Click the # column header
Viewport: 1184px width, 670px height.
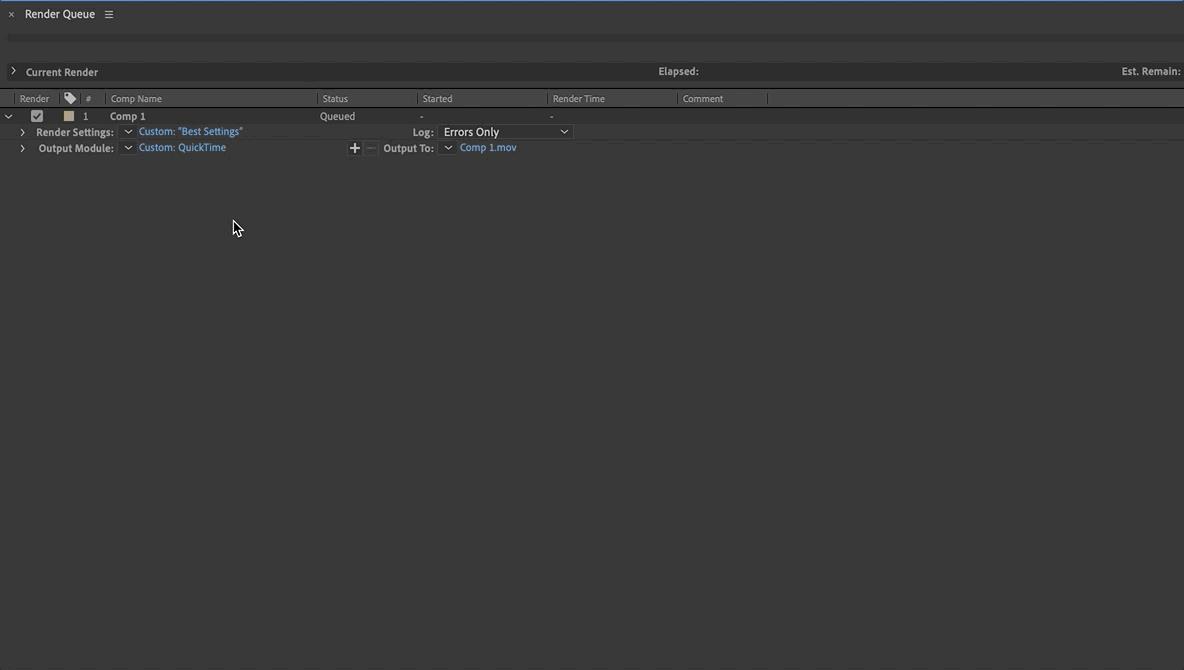pos(88,99)
